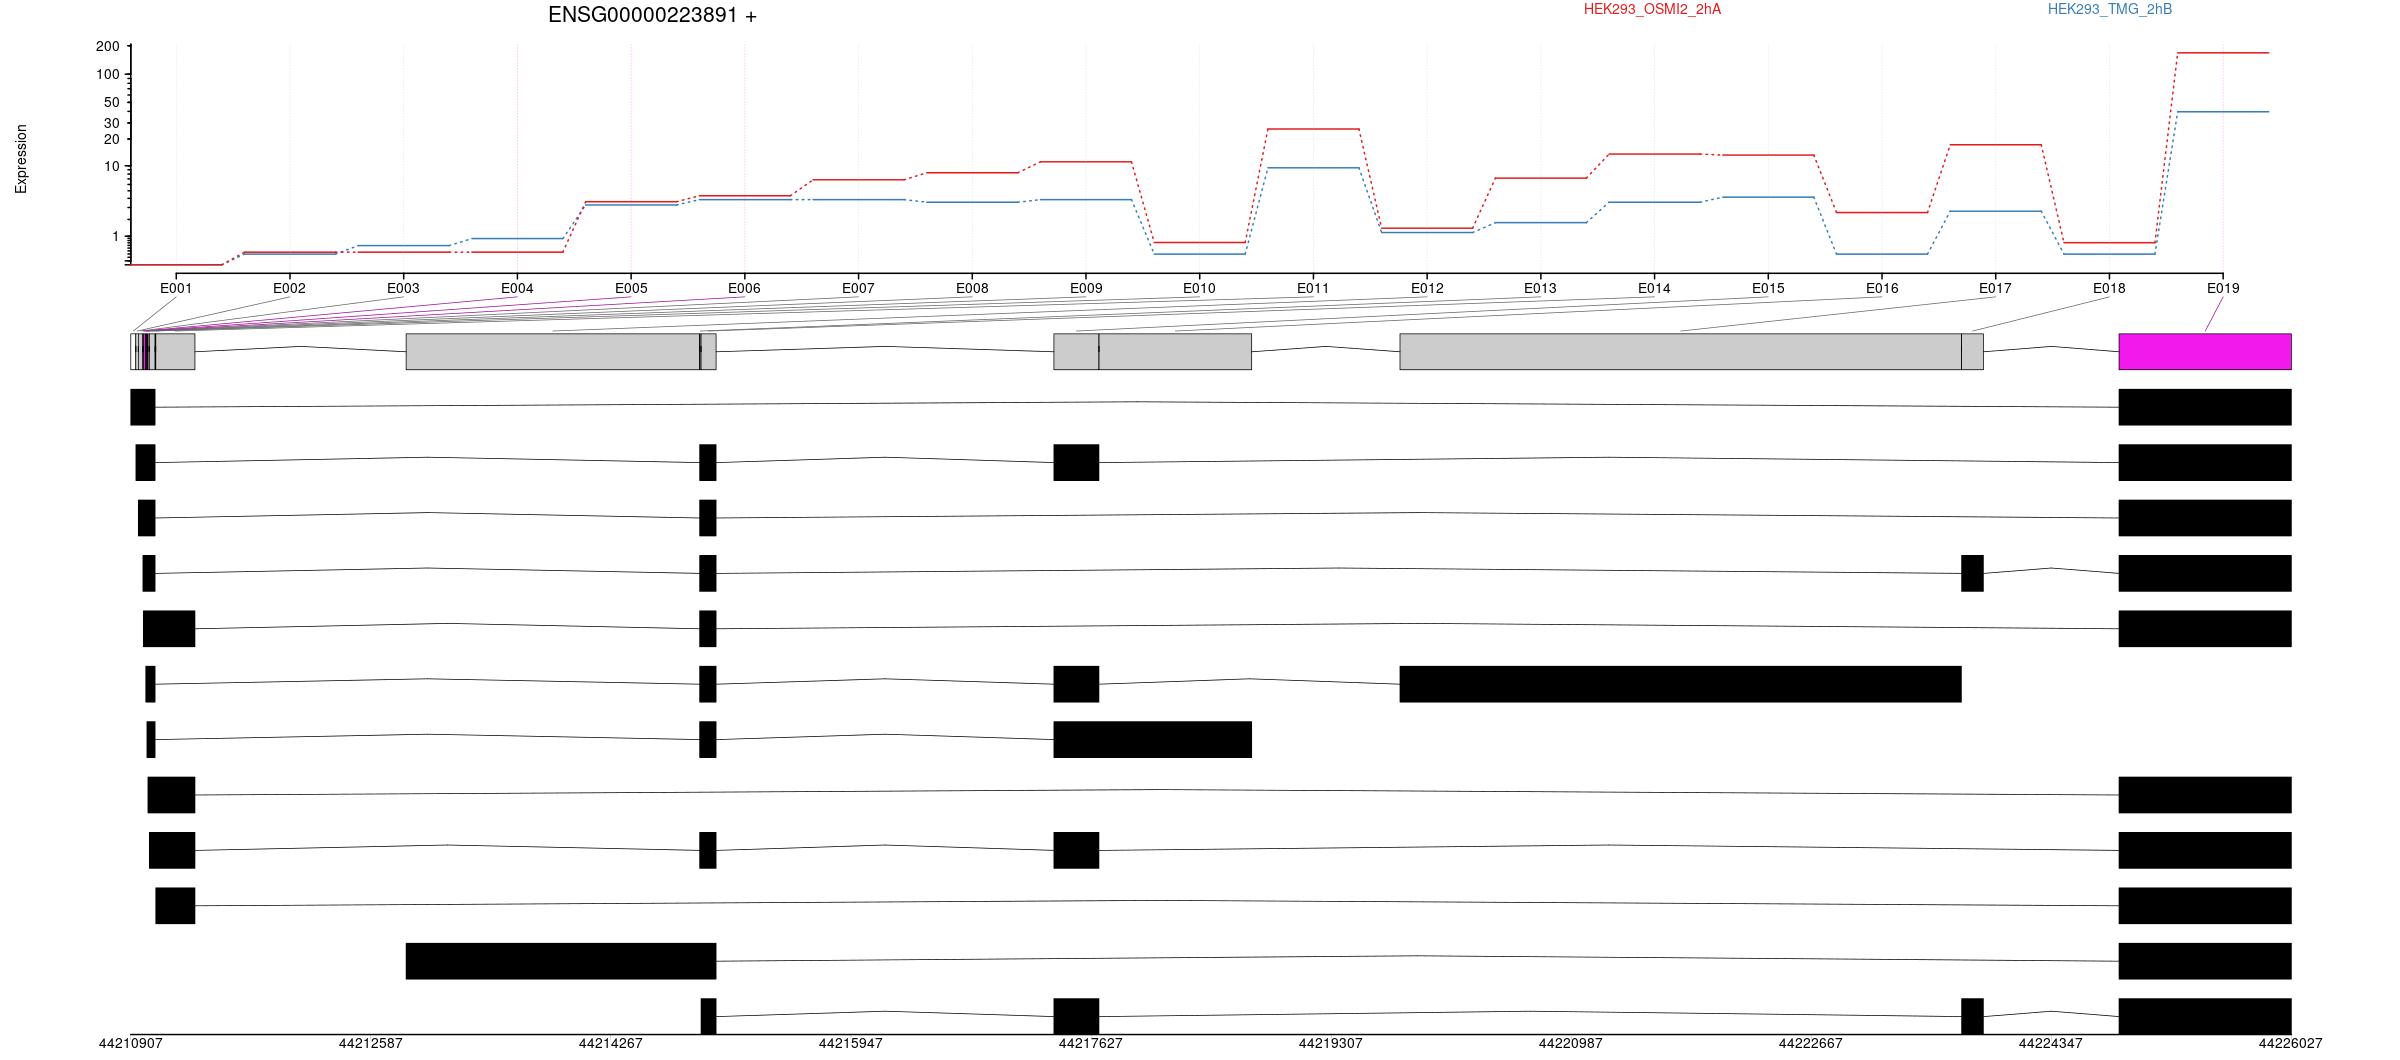
Task: Click exon label E017
Action: [x=1995, y=288]
